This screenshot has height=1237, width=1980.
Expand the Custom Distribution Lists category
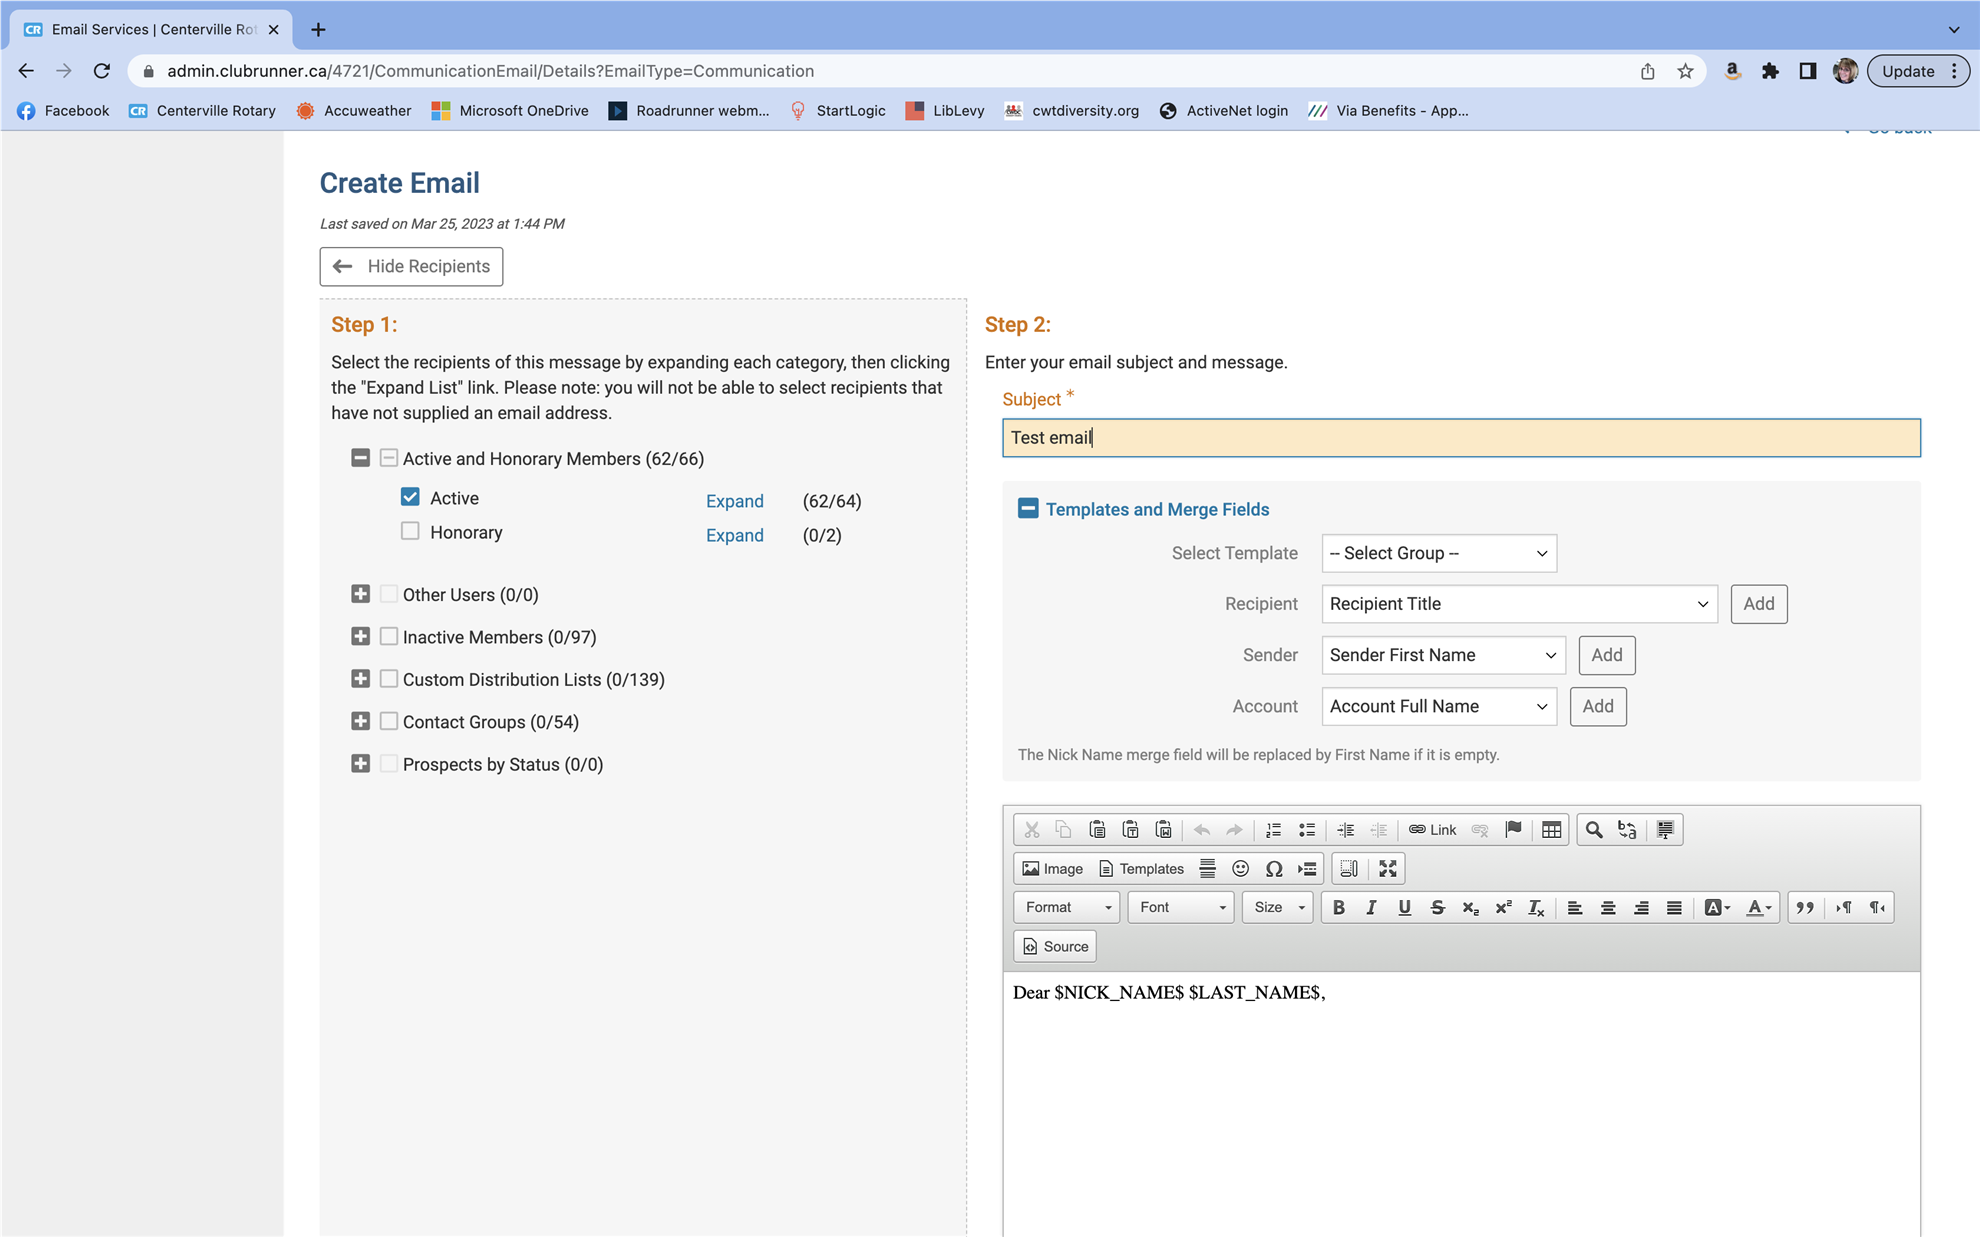click(360, 679)
